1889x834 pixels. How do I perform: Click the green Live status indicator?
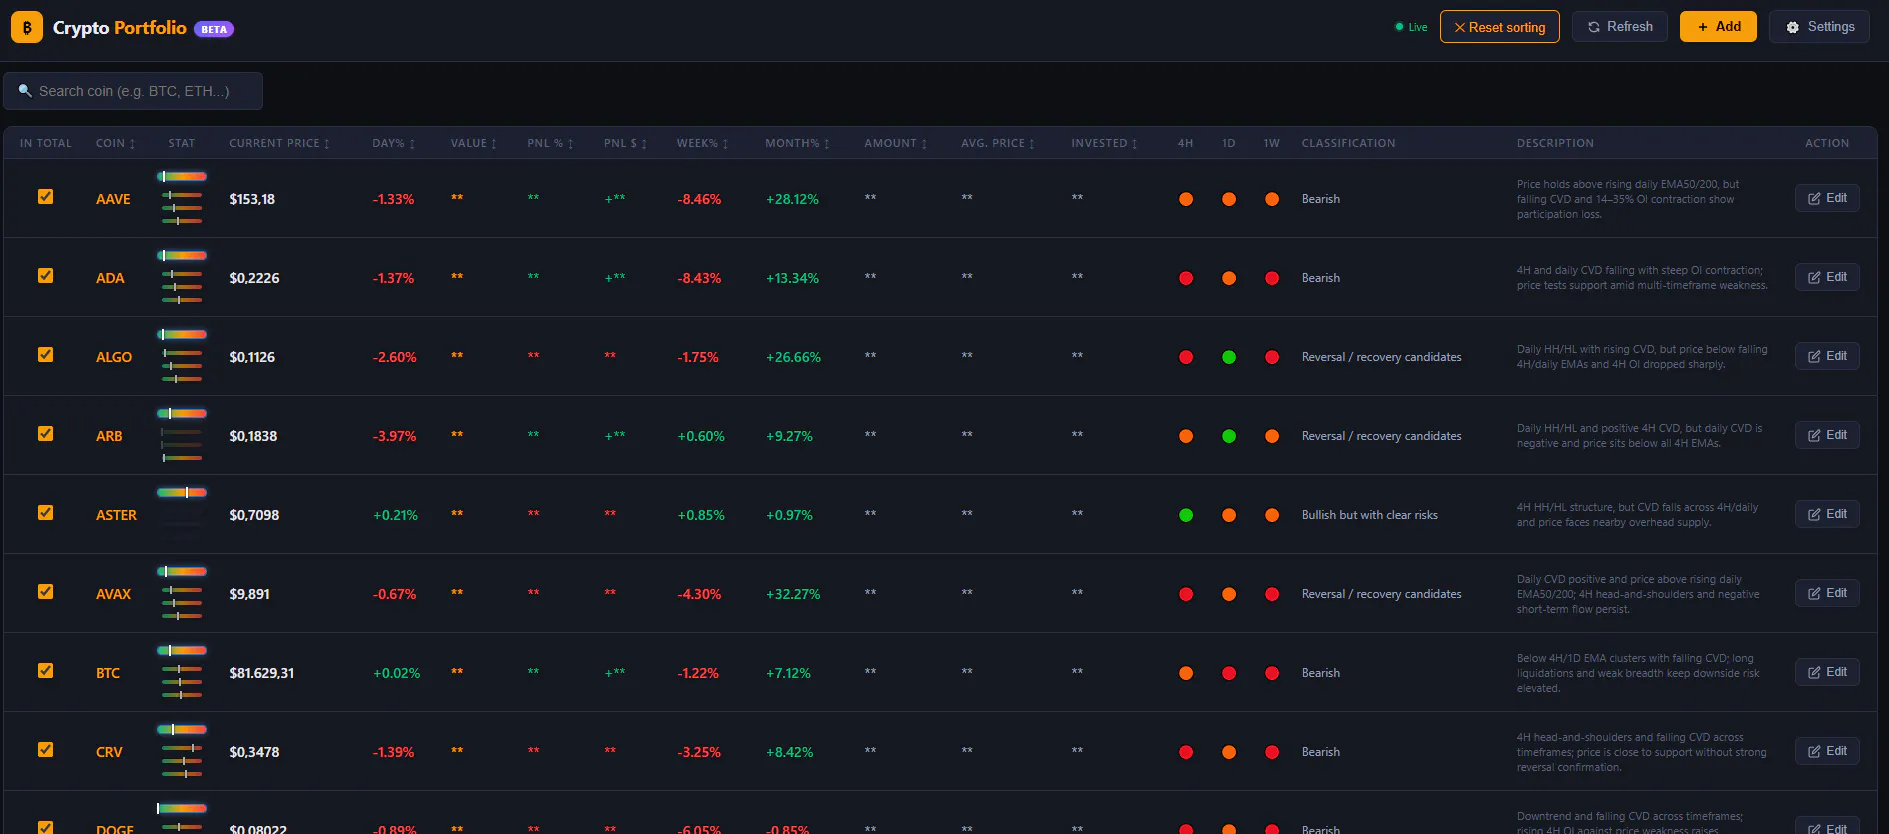[x=1411, y=27]
